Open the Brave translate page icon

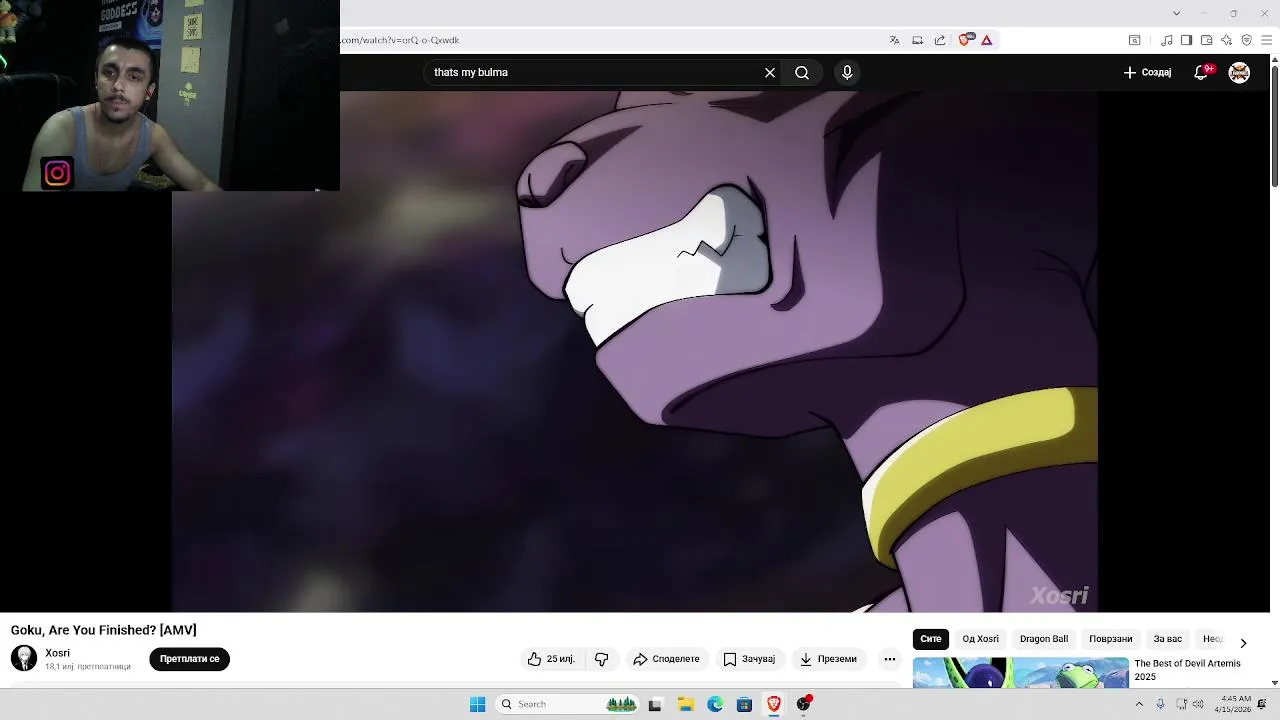[894, 40]
